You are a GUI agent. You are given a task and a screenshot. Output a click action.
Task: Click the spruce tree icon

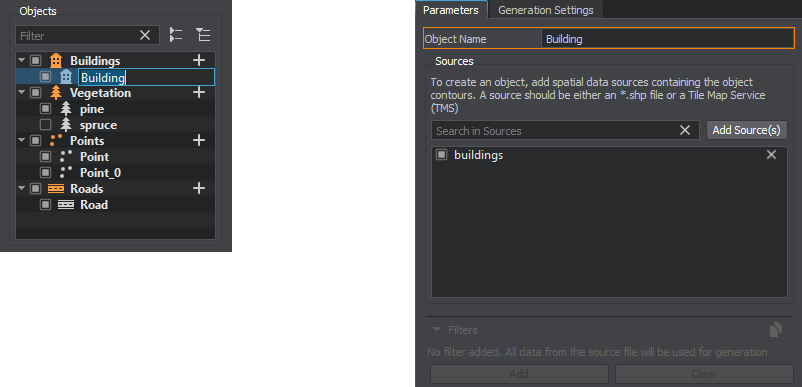pos(66,125)
